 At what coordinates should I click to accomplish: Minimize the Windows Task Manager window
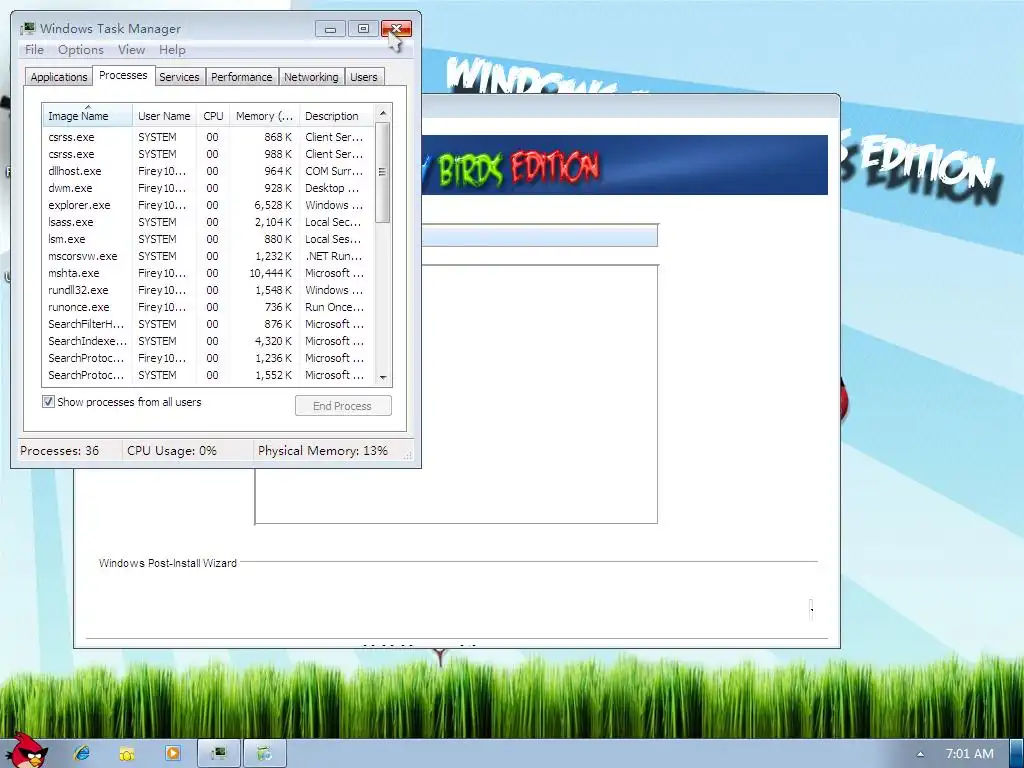(x=330, y=29)
